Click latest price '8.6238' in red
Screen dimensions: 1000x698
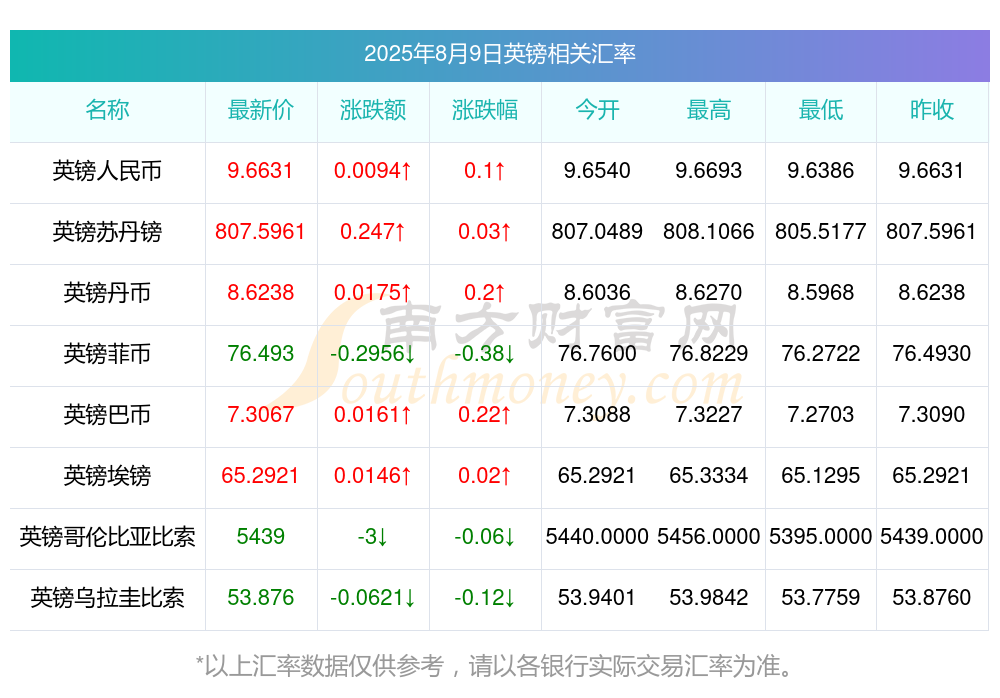coord(260,293)
